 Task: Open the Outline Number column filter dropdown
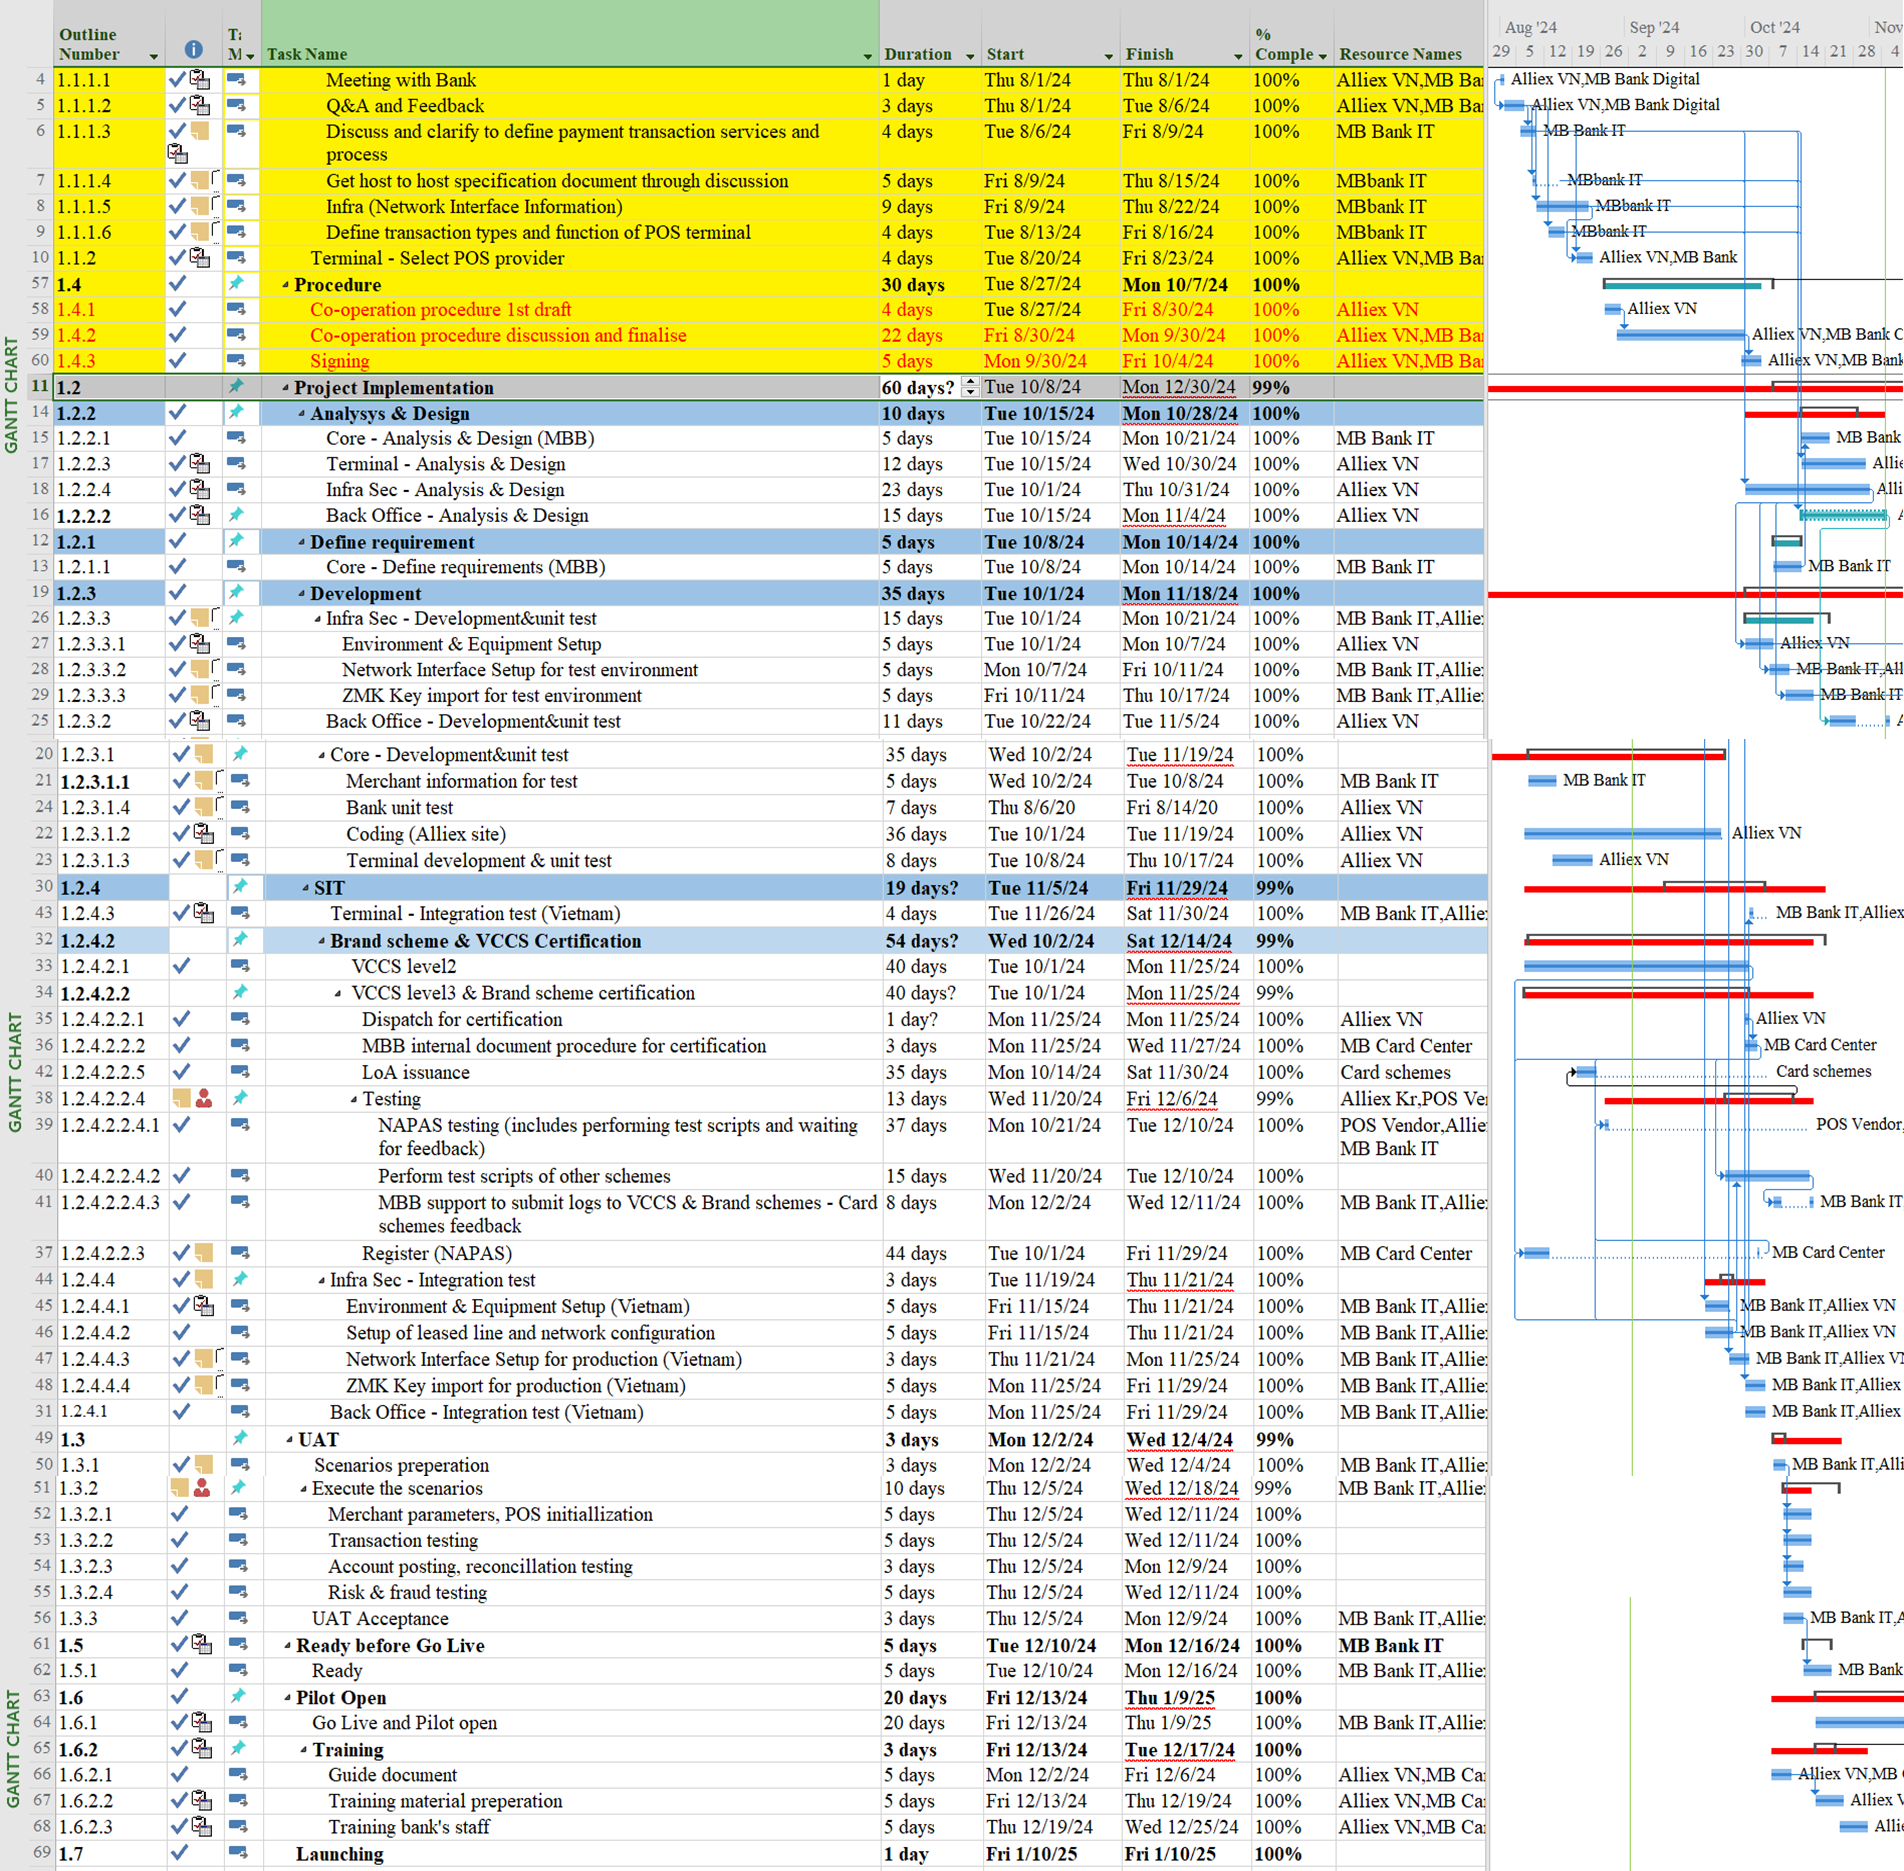(x=153, y=56)
